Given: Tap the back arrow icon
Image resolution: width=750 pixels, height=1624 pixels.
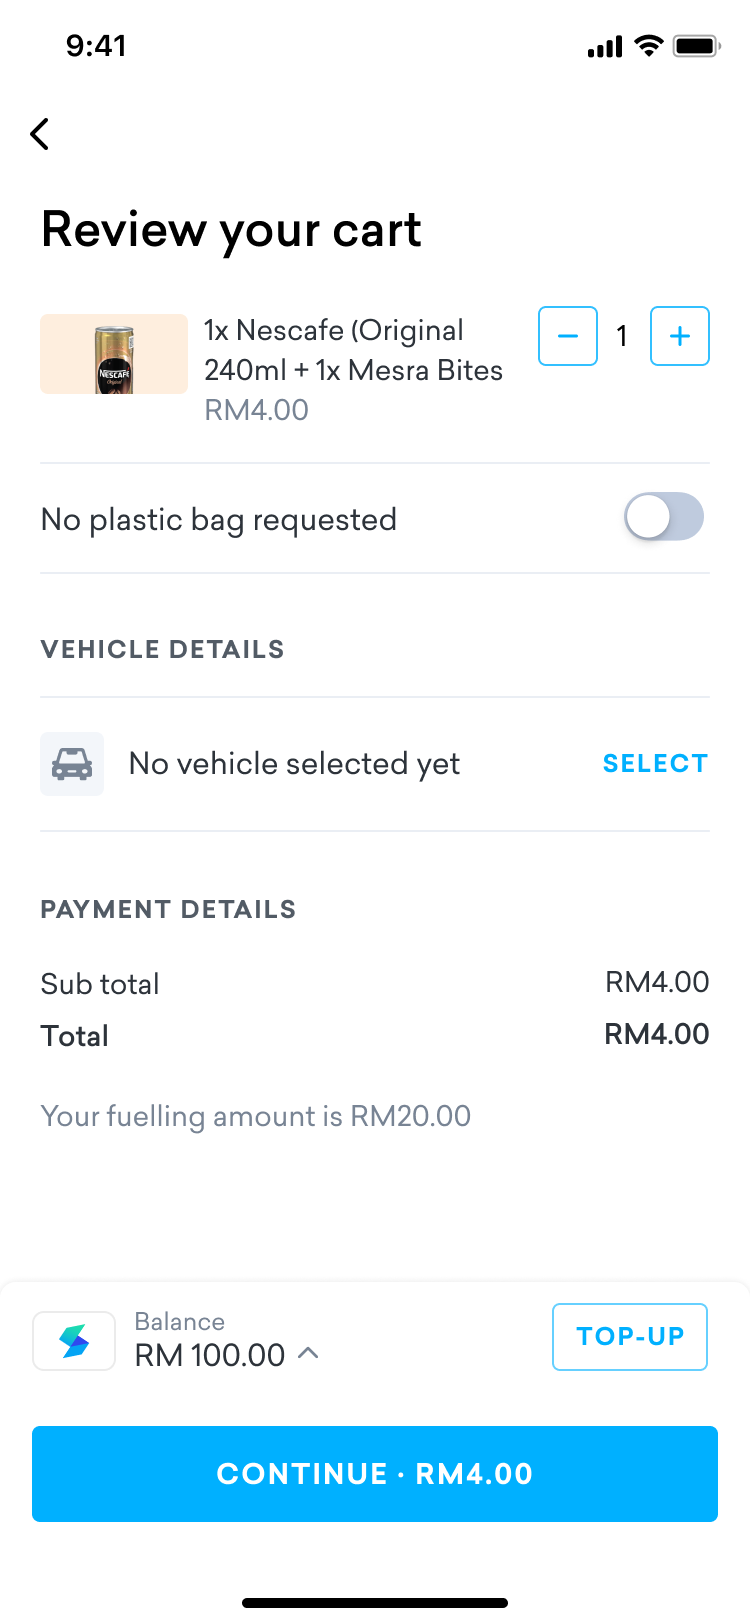Looking at the screenshot, I should [40, 134].
